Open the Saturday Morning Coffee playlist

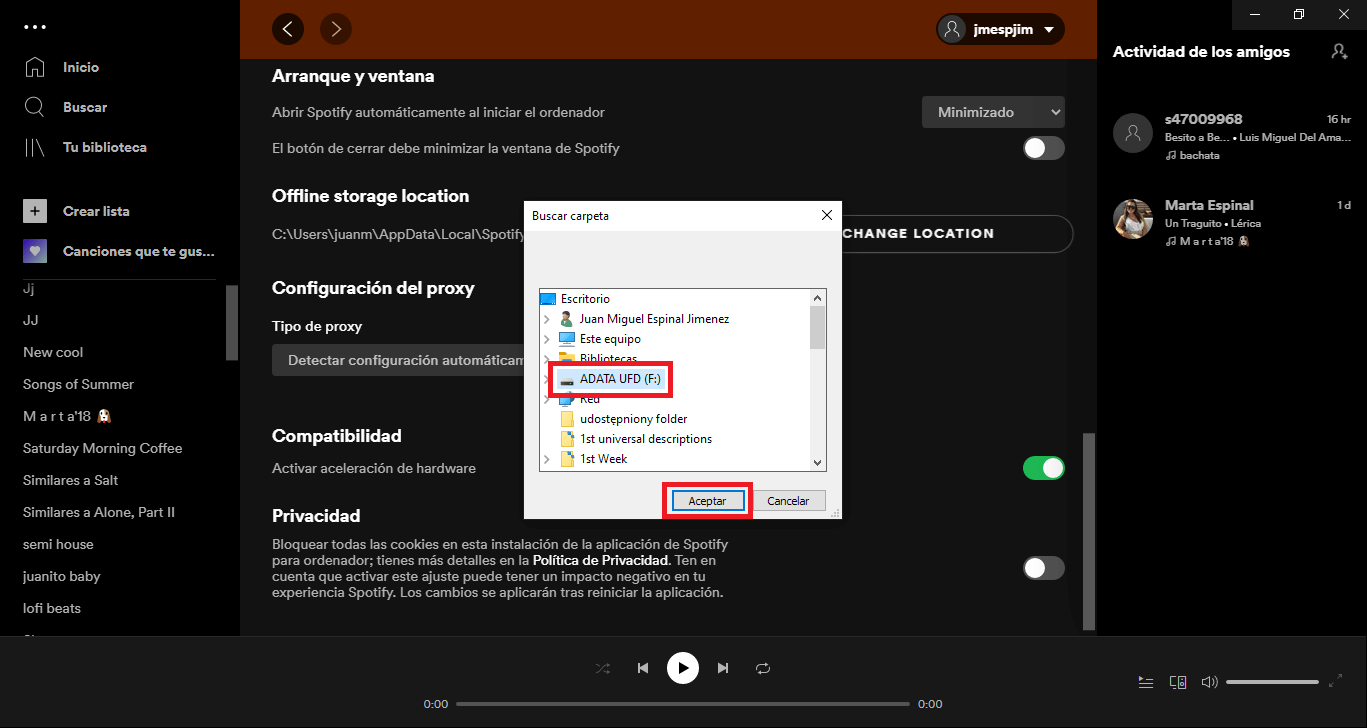[103, 448]
